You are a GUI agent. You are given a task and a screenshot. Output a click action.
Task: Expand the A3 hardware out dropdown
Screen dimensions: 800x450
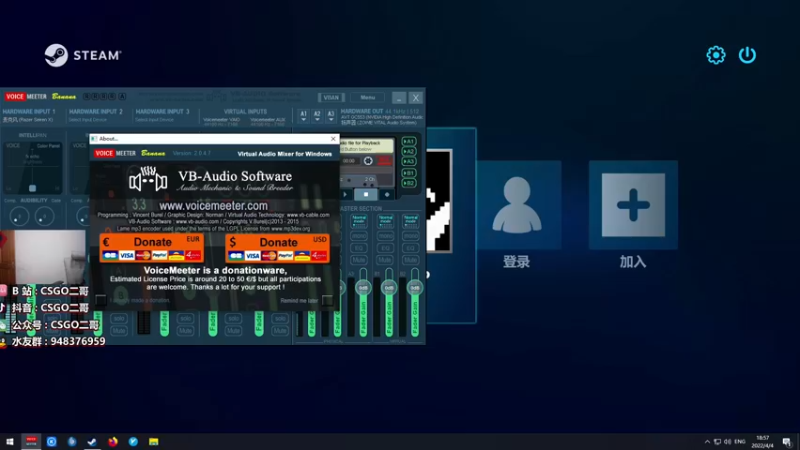pyautogui.click(x=331, y=116)
